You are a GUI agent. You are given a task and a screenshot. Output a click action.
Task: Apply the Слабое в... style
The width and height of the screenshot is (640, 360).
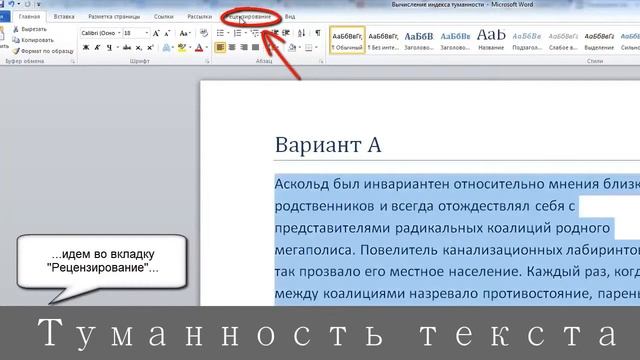[x=563, y=40]
